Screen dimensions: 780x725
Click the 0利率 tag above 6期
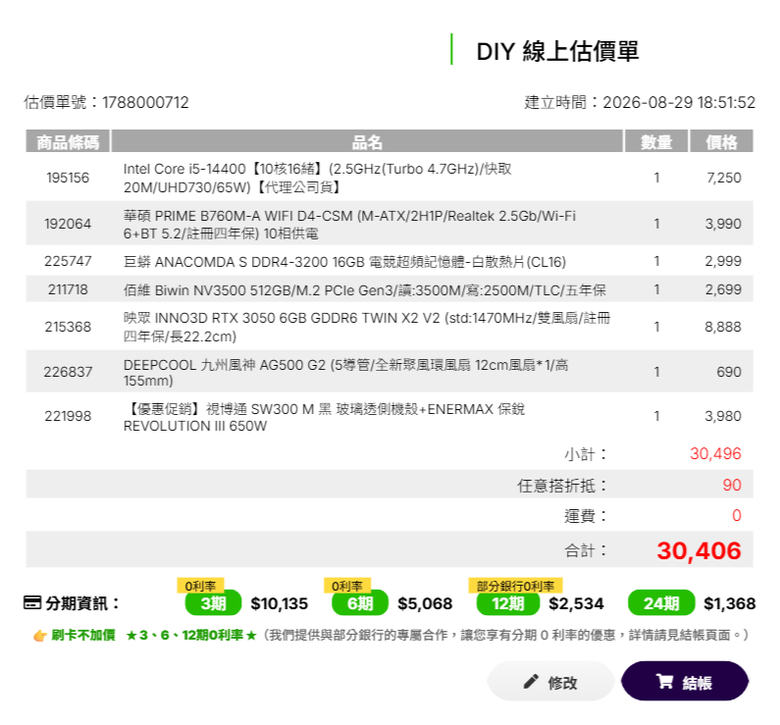point(347,586)
